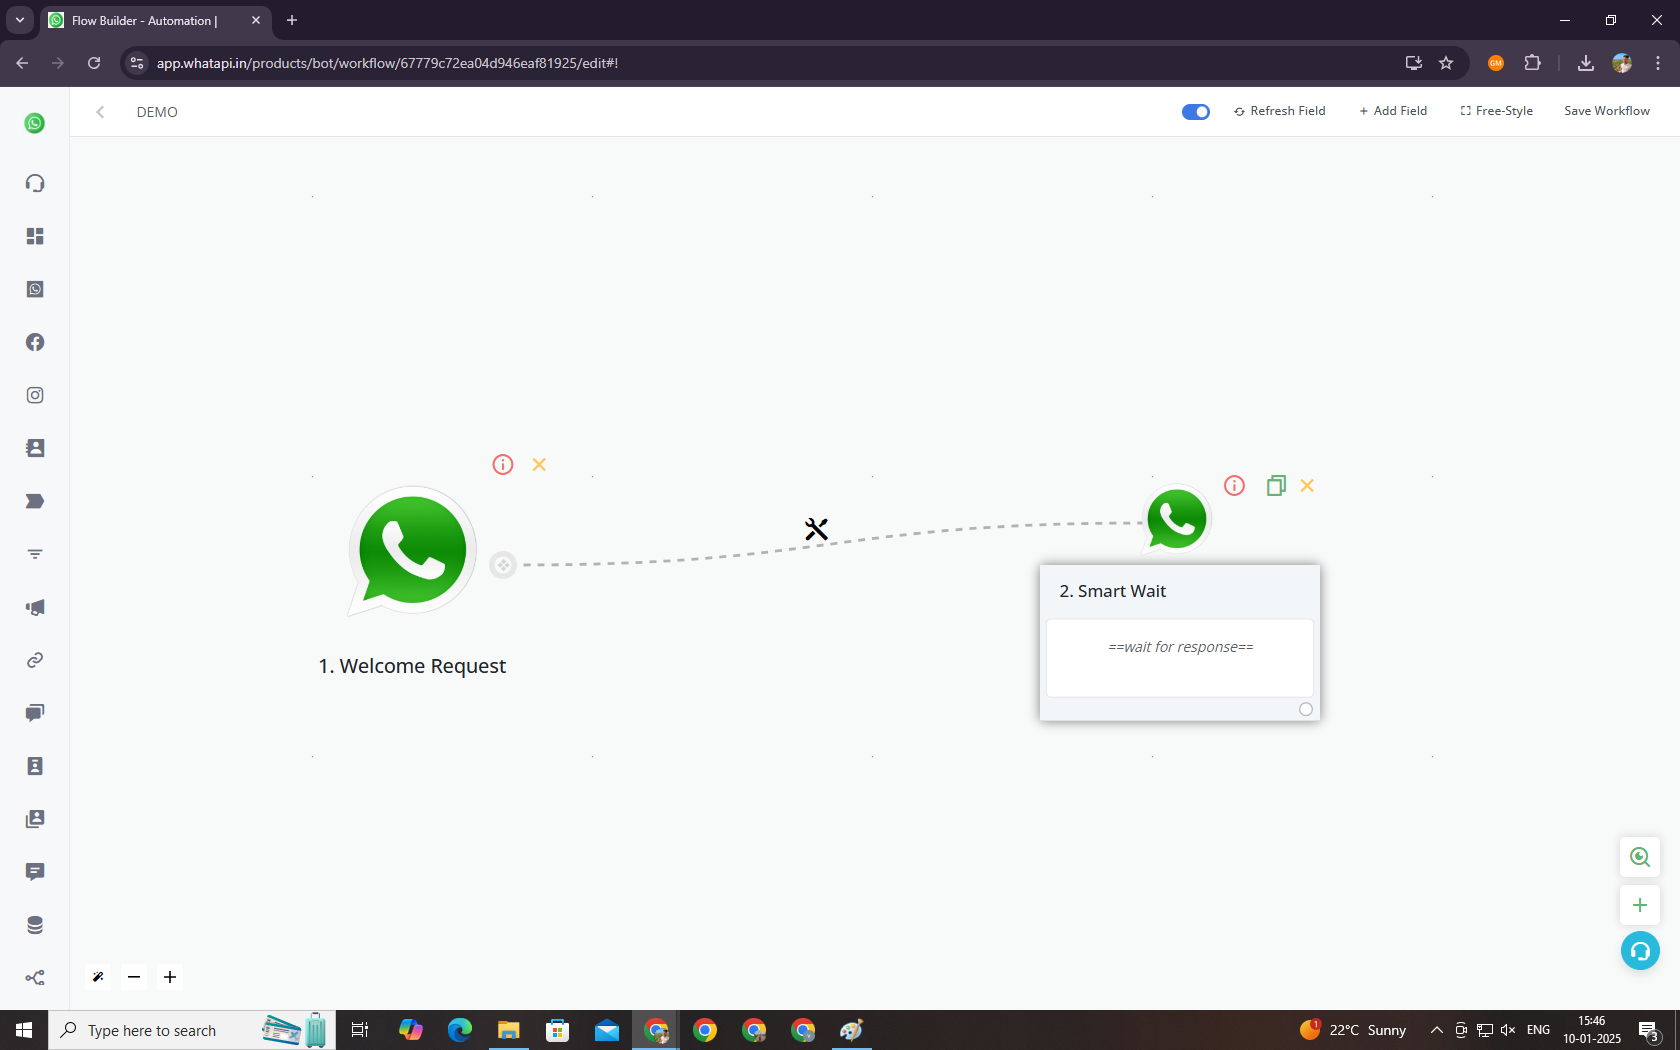This screenshot has width=1680, height=1050.
Task: Add a new node with green plus
Action: coord(1640,905)
